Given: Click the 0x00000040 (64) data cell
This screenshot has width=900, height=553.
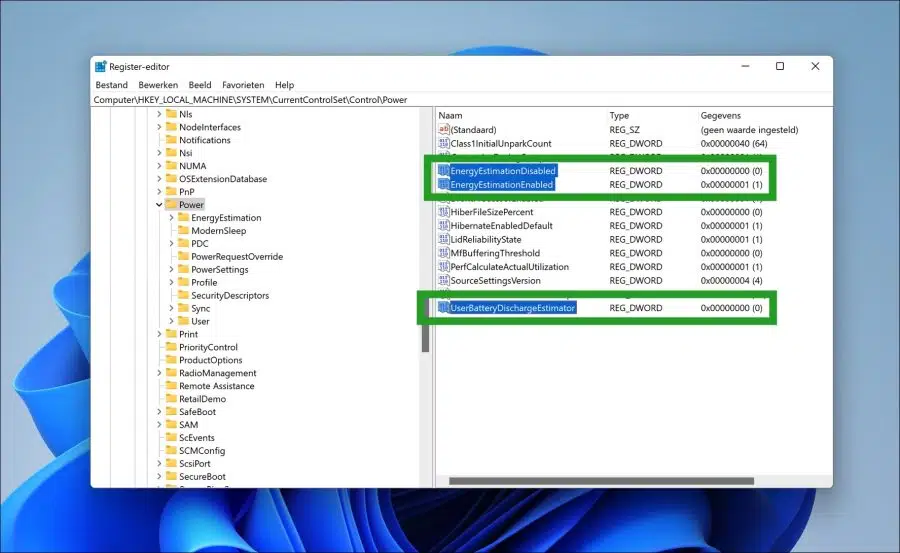Looking at the screenshot, I should click(x=734, y=144).
